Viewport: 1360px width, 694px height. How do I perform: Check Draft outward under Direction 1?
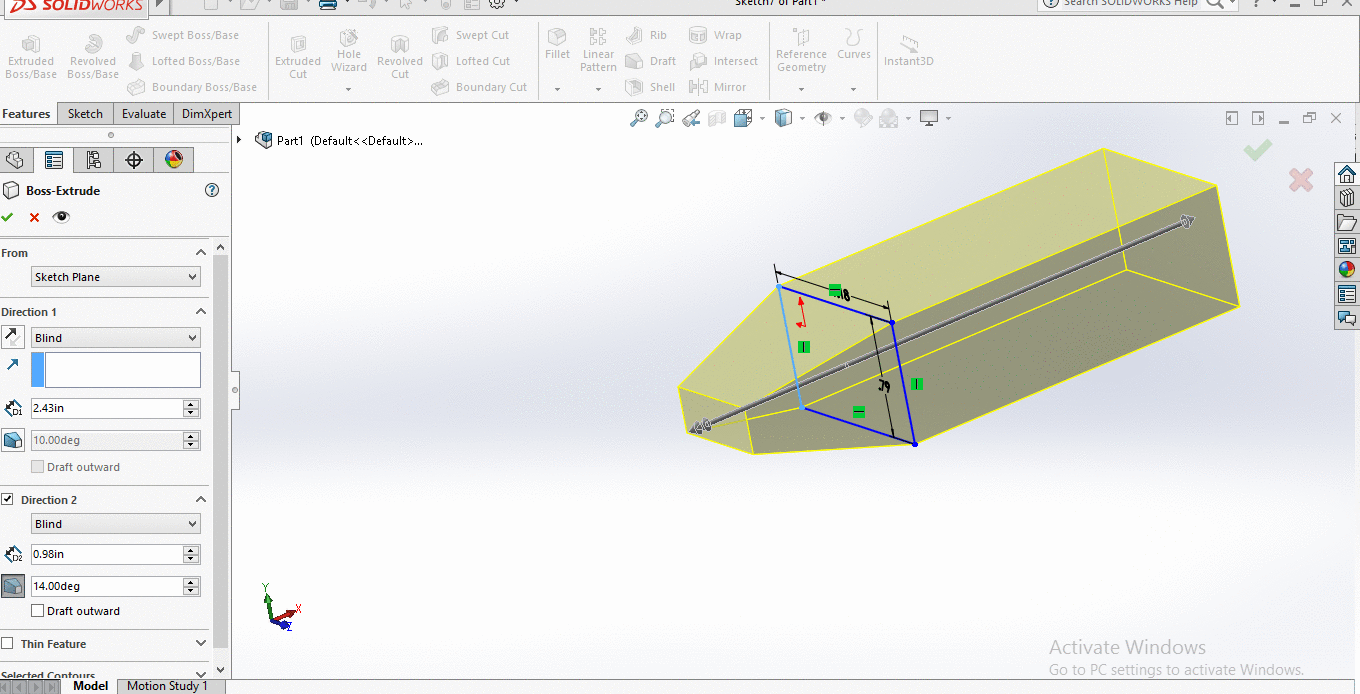pyautogui.click(x=37, y=467)
